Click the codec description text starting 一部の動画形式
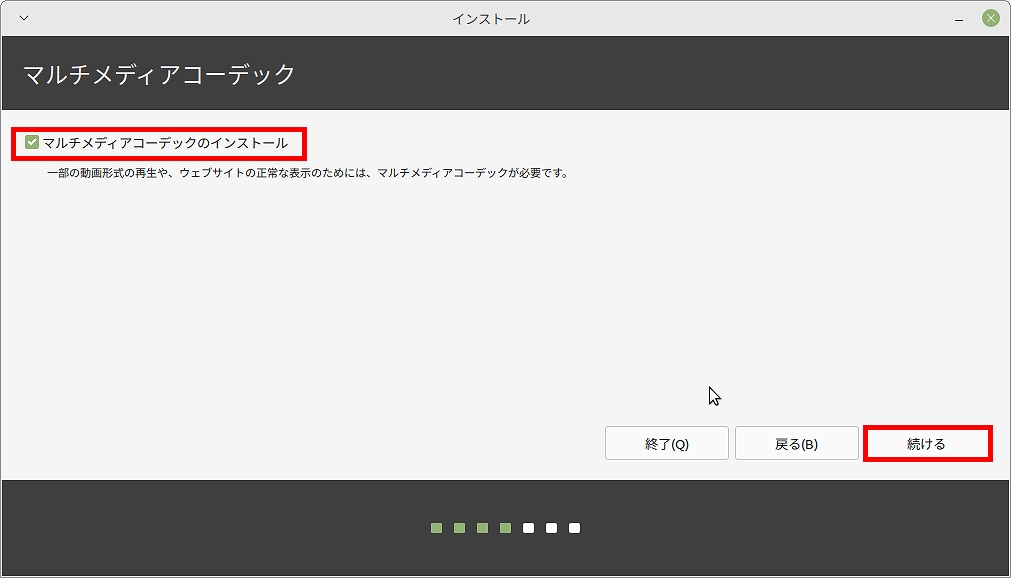The width and height of the screenshot is (1011, 578). (308, 174)
